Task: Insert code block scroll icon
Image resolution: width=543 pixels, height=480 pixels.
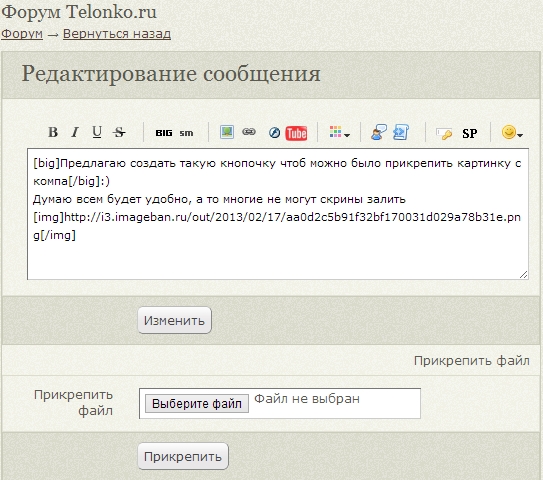Action: click(x=401, y=132)
